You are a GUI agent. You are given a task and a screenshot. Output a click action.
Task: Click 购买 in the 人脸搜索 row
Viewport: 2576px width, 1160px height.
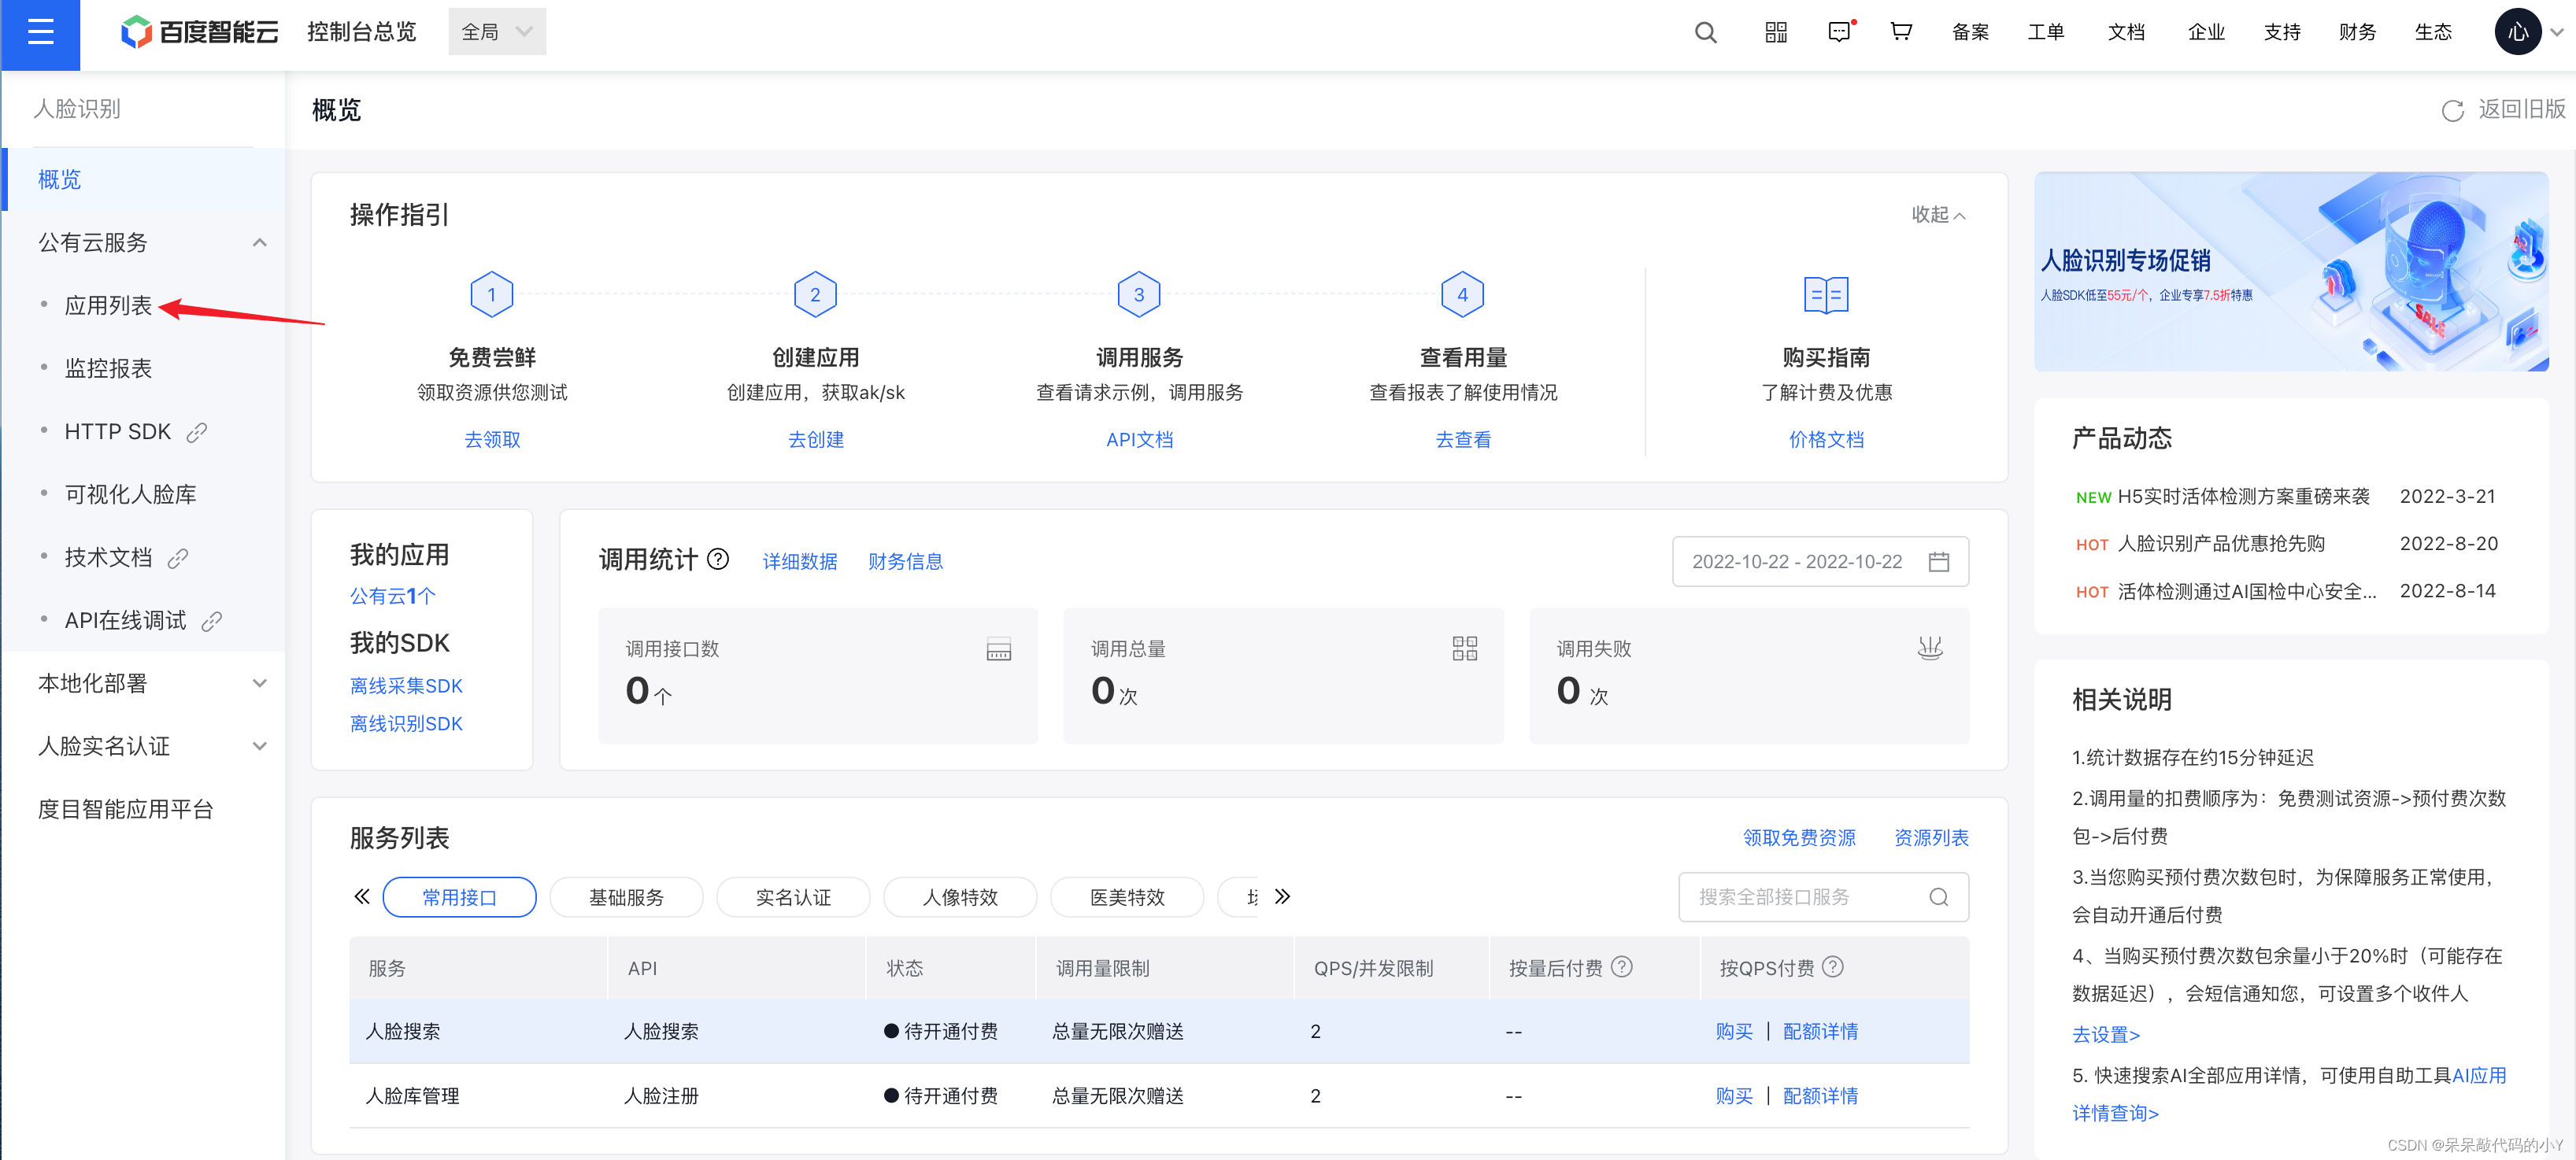click(1734, 1031)
